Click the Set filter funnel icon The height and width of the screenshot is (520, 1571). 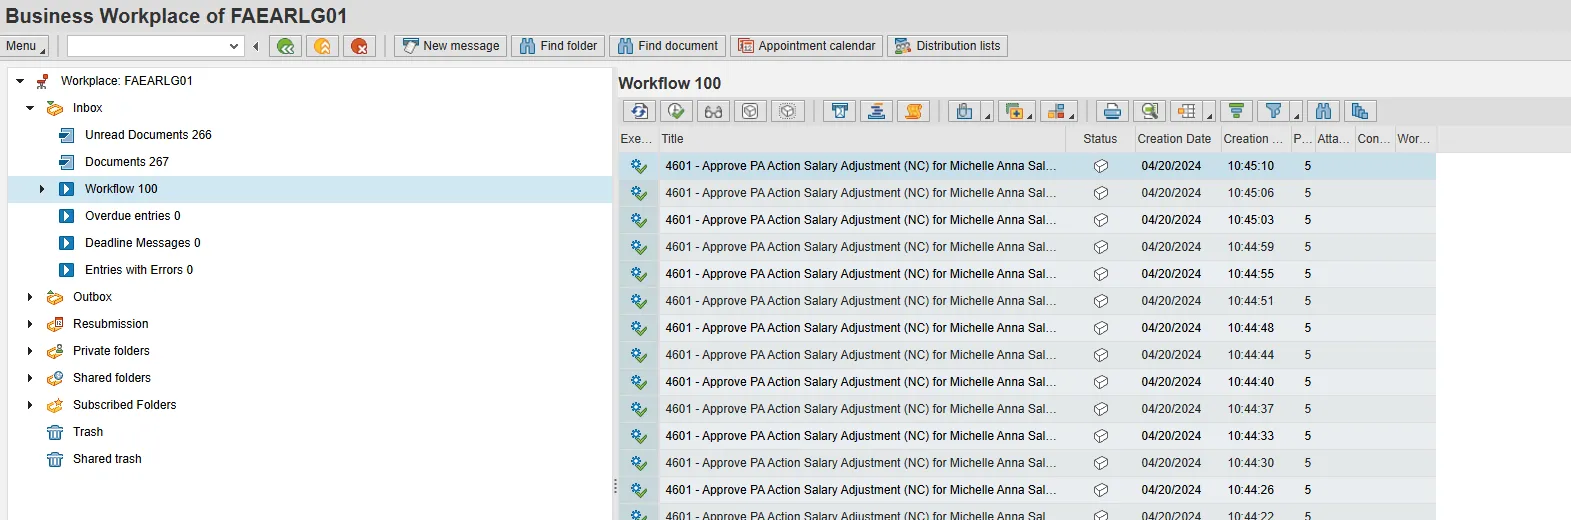[1273, 111]
